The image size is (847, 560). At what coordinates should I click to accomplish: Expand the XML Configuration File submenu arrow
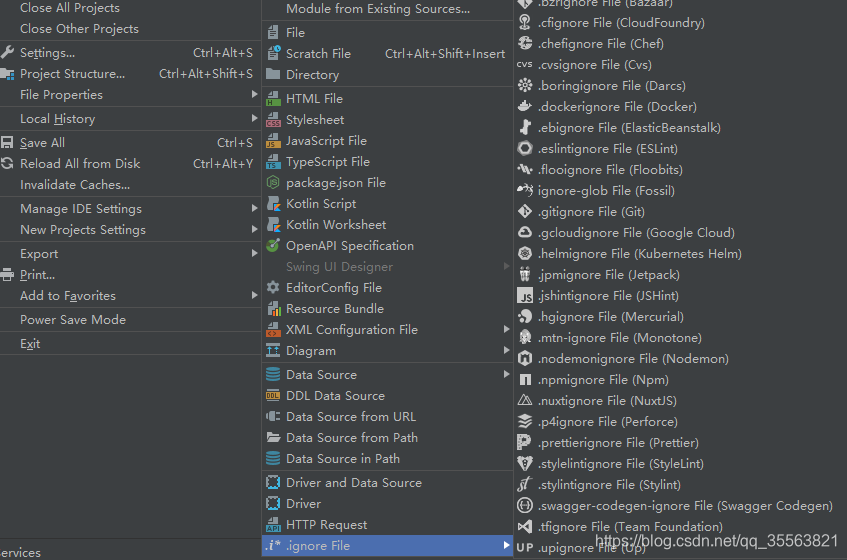tap(506, 329)
